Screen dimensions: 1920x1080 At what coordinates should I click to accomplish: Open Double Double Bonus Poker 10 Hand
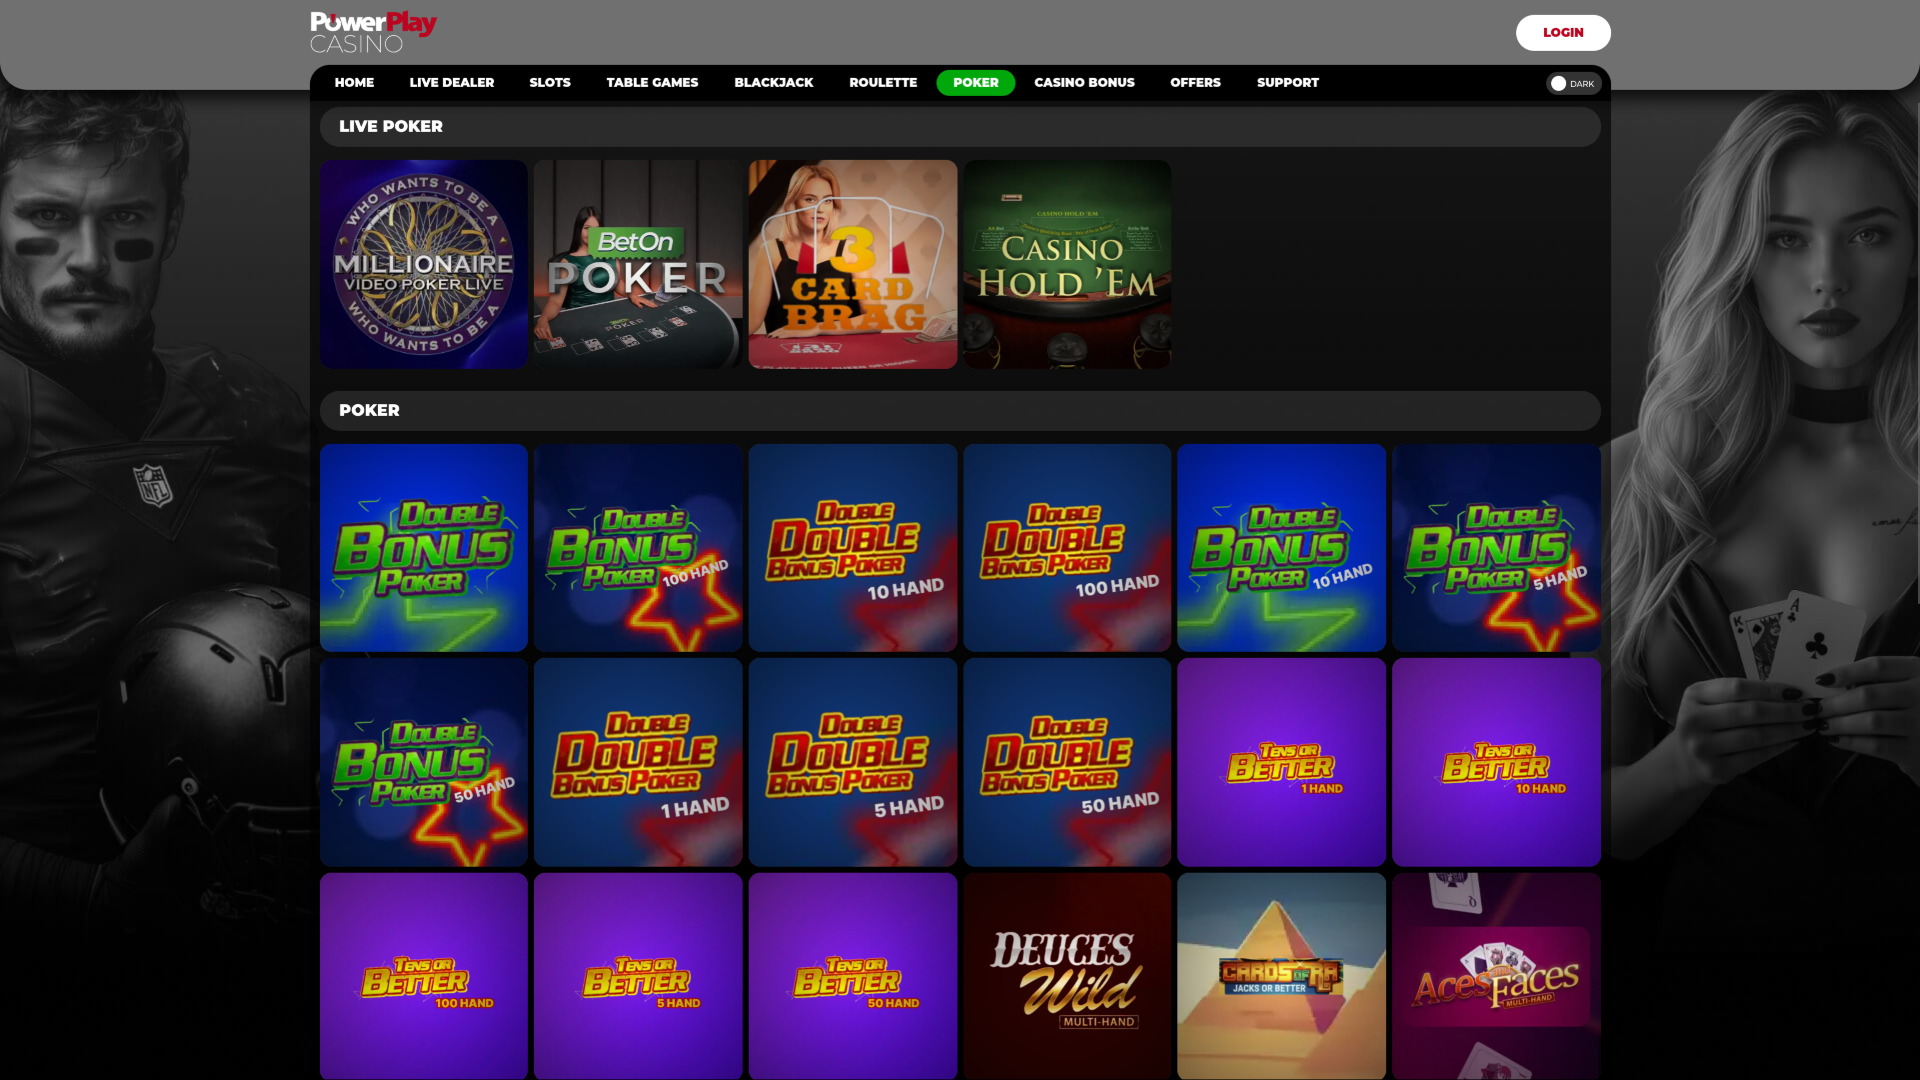click(852, 547)
